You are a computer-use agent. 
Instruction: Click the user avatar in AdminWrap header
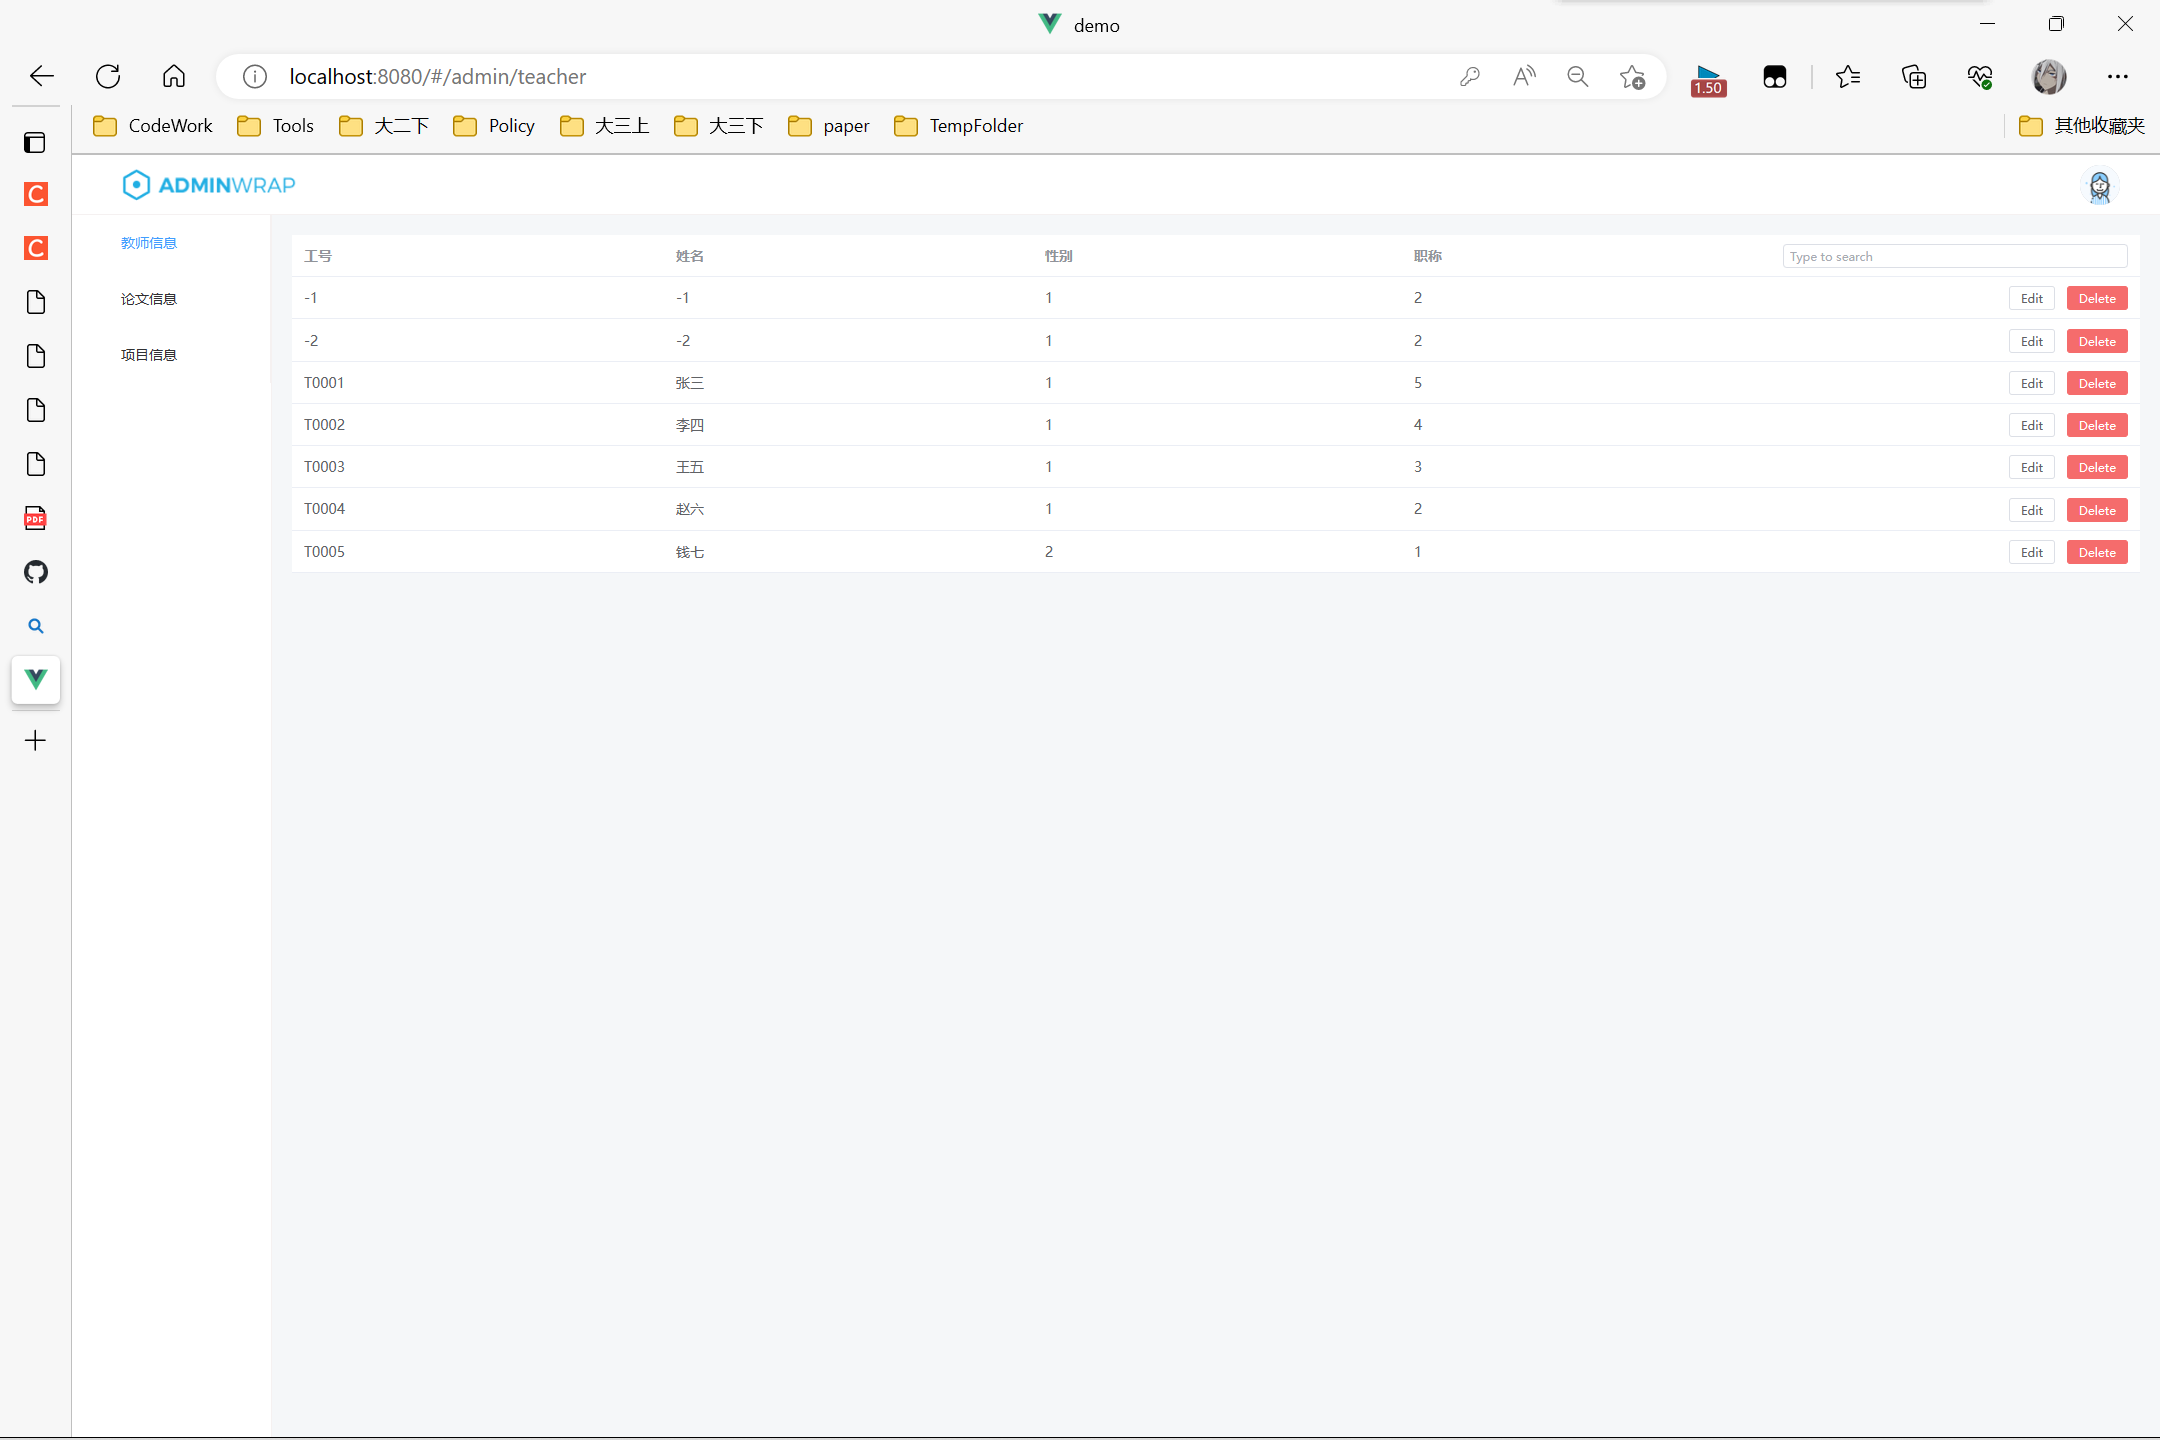[2100, 187]
